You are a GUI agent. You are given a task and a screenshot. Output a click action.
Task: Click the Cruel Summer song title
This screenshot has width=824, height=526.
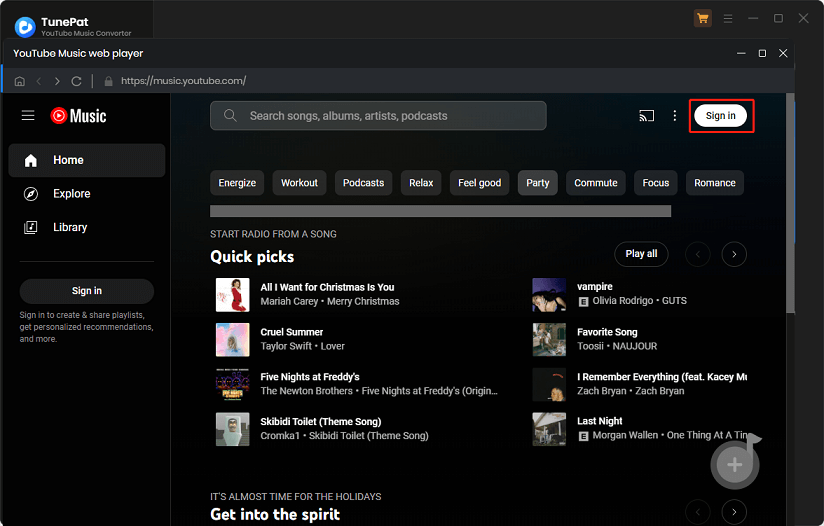(x=292, y=332)
